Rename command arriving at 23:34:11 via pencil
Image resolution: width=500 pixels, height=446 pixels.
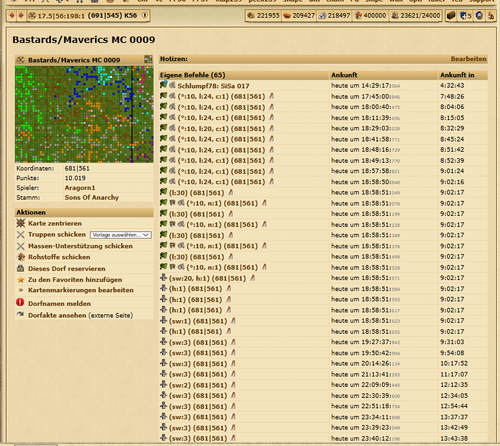(233, 417)
